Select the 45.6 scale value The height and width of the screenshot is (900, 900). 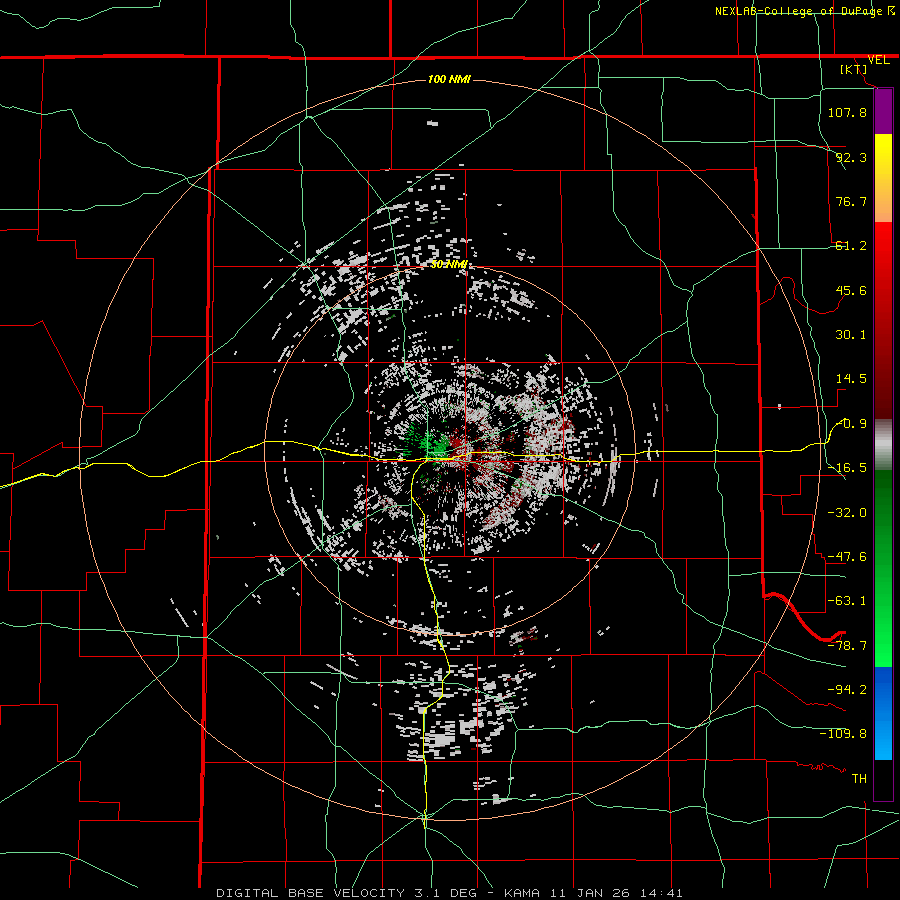(851, 290)
